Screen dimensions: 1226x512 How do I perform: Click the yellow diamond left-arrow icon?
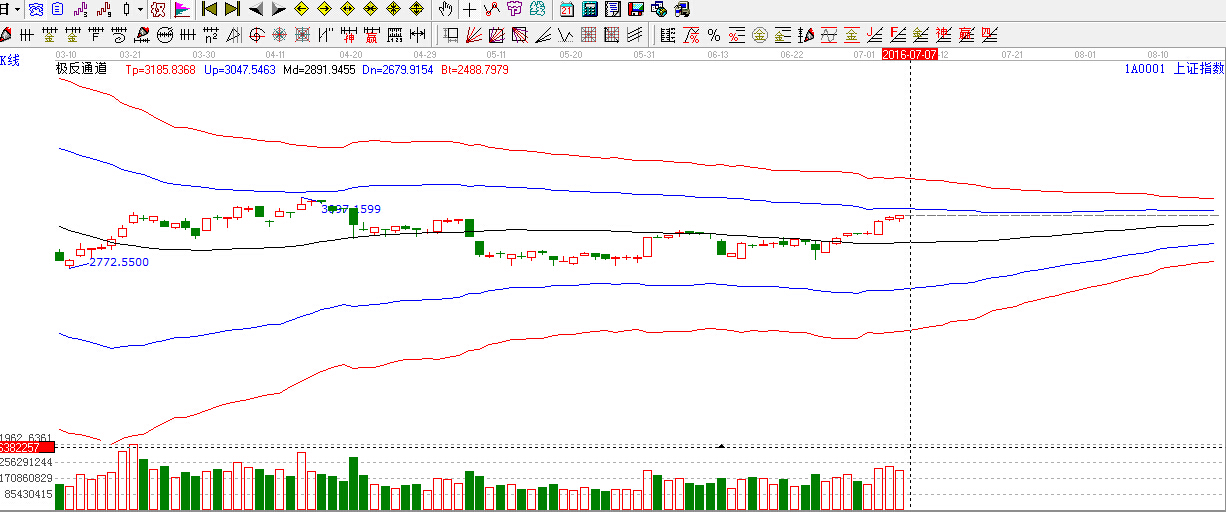[x=301, y=10]
